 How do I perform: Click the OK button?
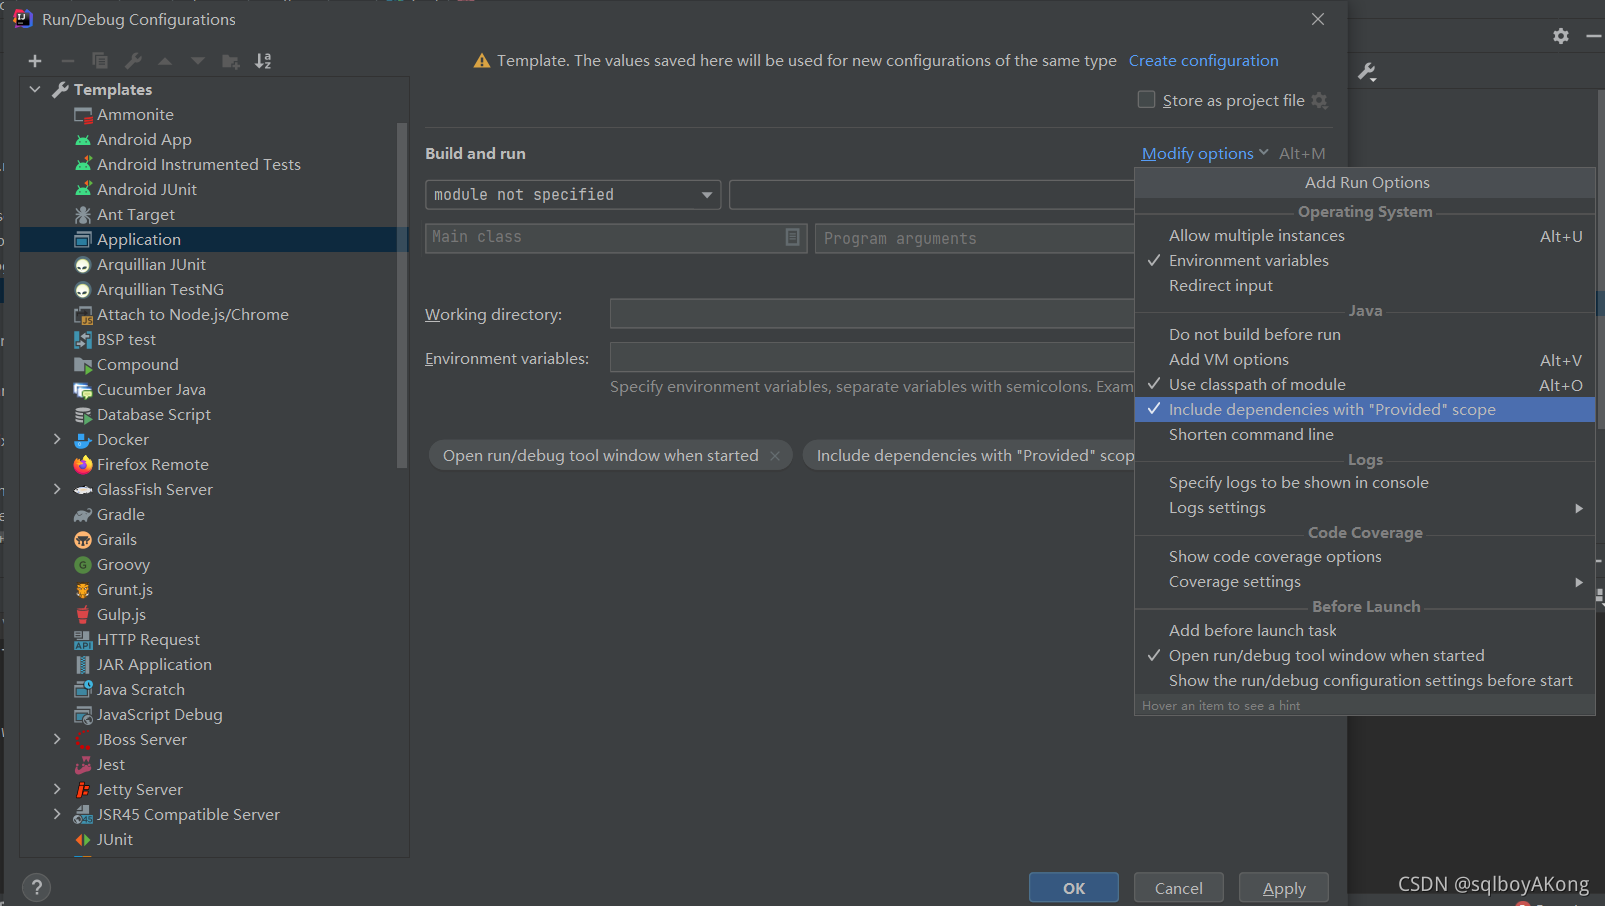tap(1074, 888)
